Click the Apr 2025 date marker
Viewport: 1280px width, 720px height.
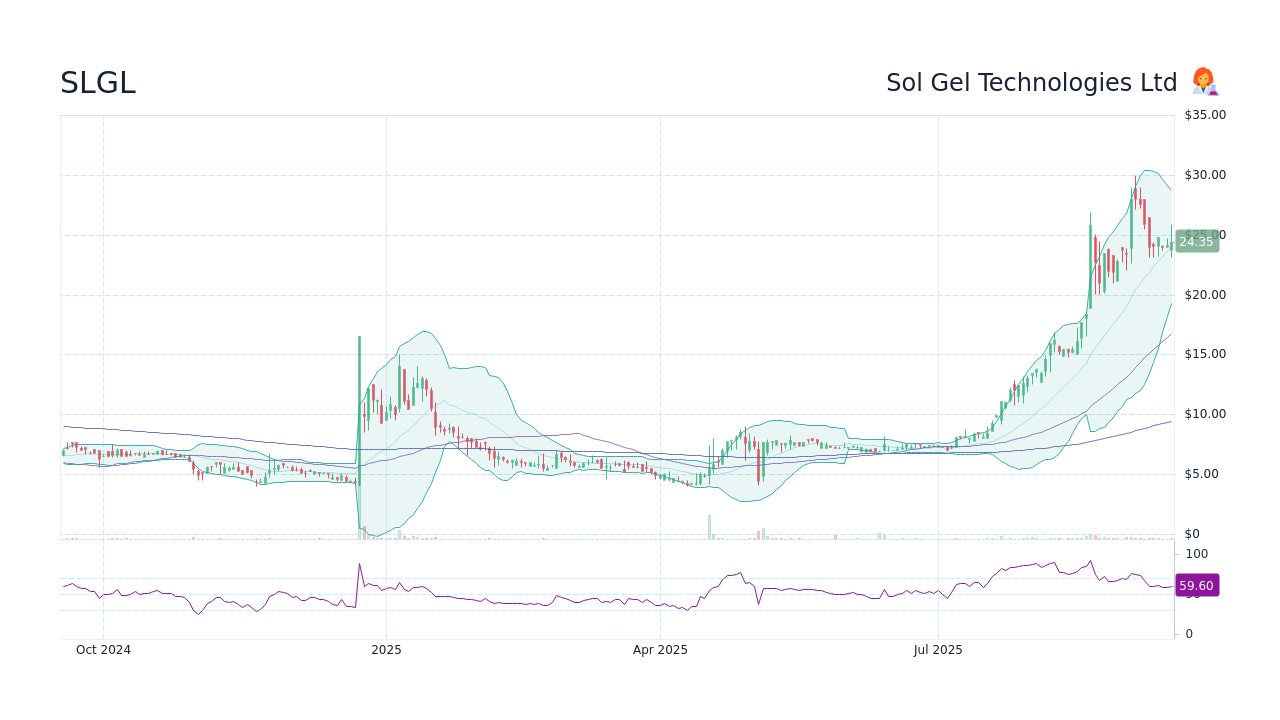(x=660, y=649)
